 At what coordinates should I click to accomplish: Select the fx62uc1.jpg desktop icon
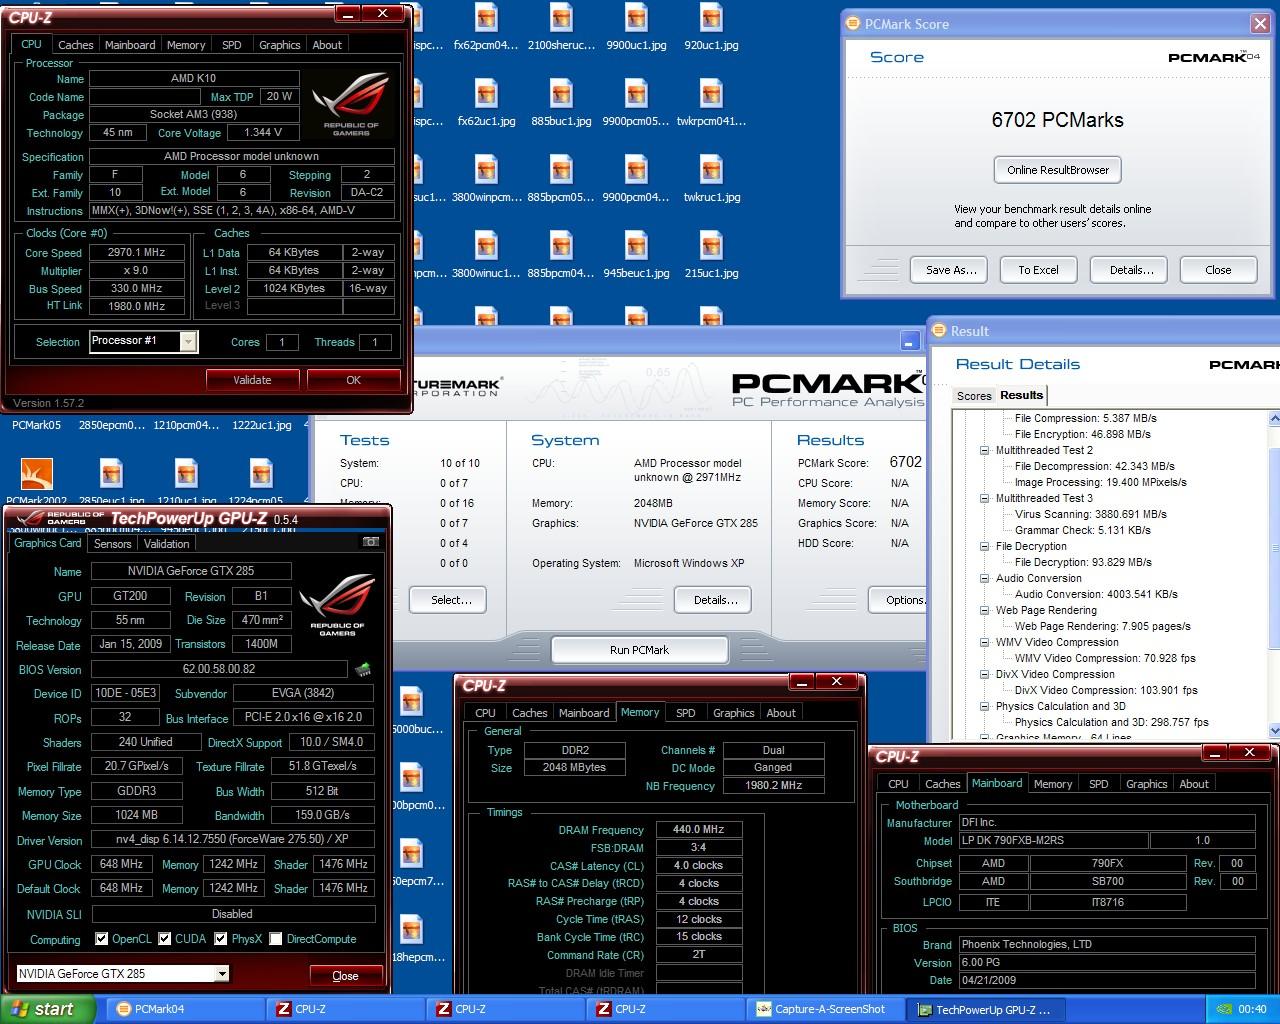tap(486, 103)
